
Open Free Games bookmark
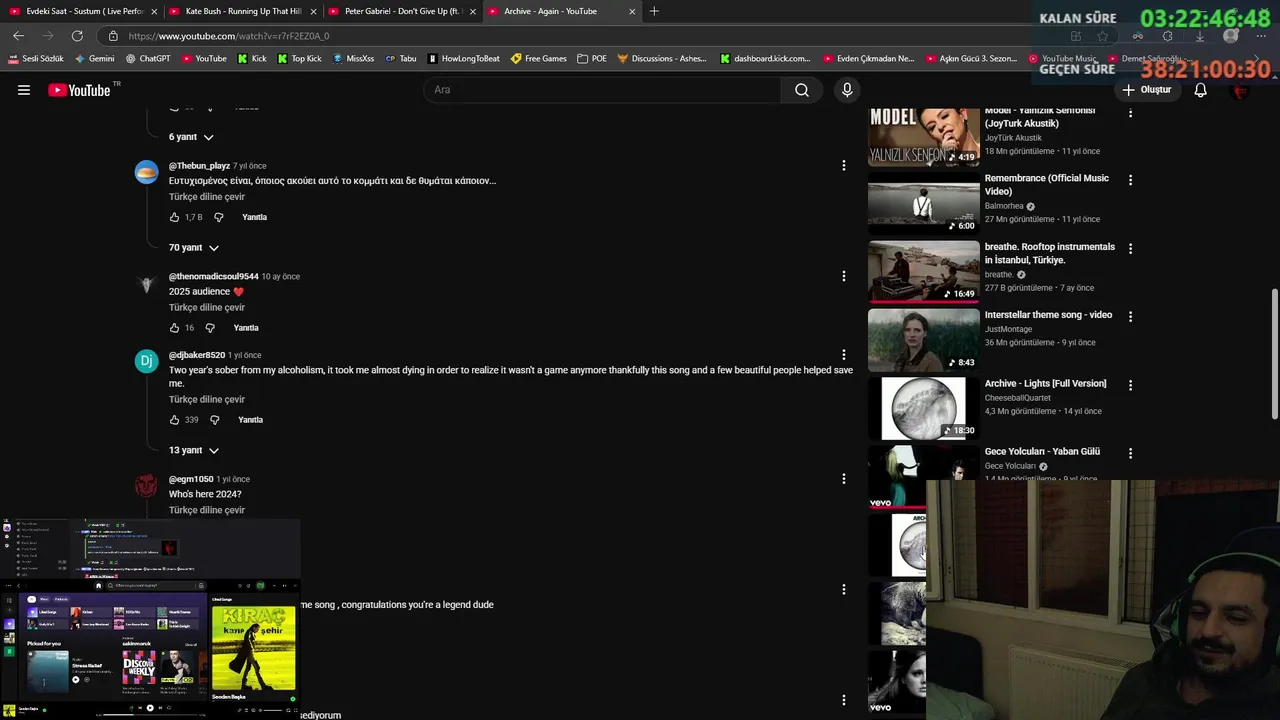pyautogui.click(x=539, y=58)
